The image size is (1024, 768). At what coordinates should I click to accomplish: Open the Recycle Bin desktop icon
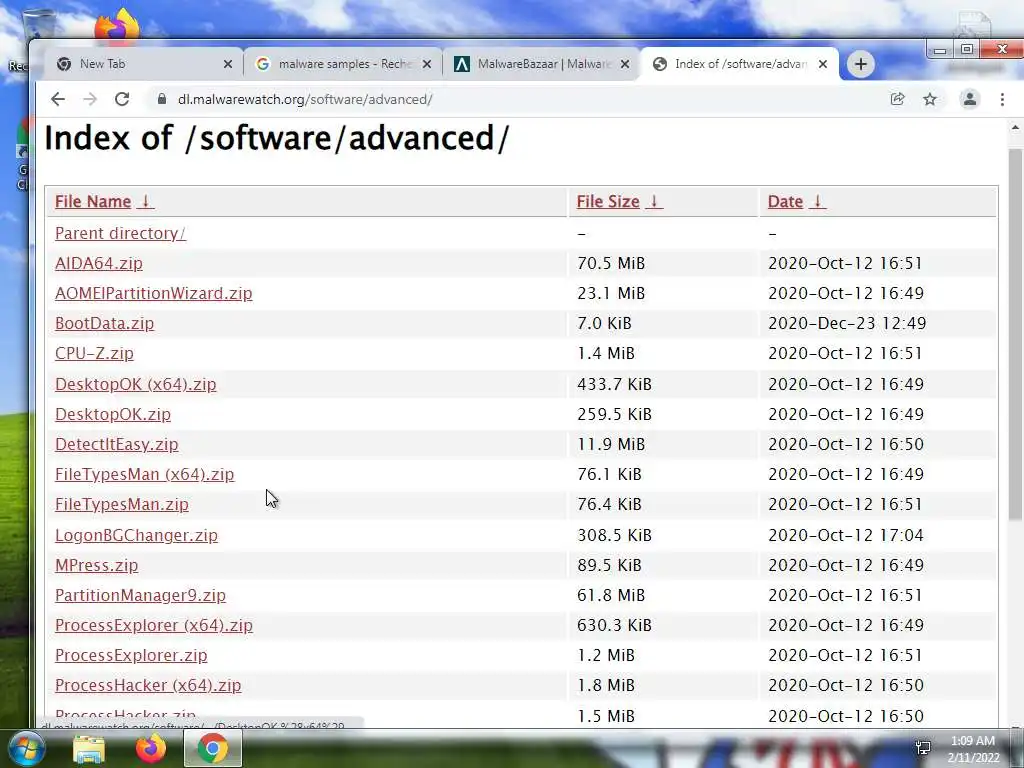pyautogui.click(x=38, y=25)
